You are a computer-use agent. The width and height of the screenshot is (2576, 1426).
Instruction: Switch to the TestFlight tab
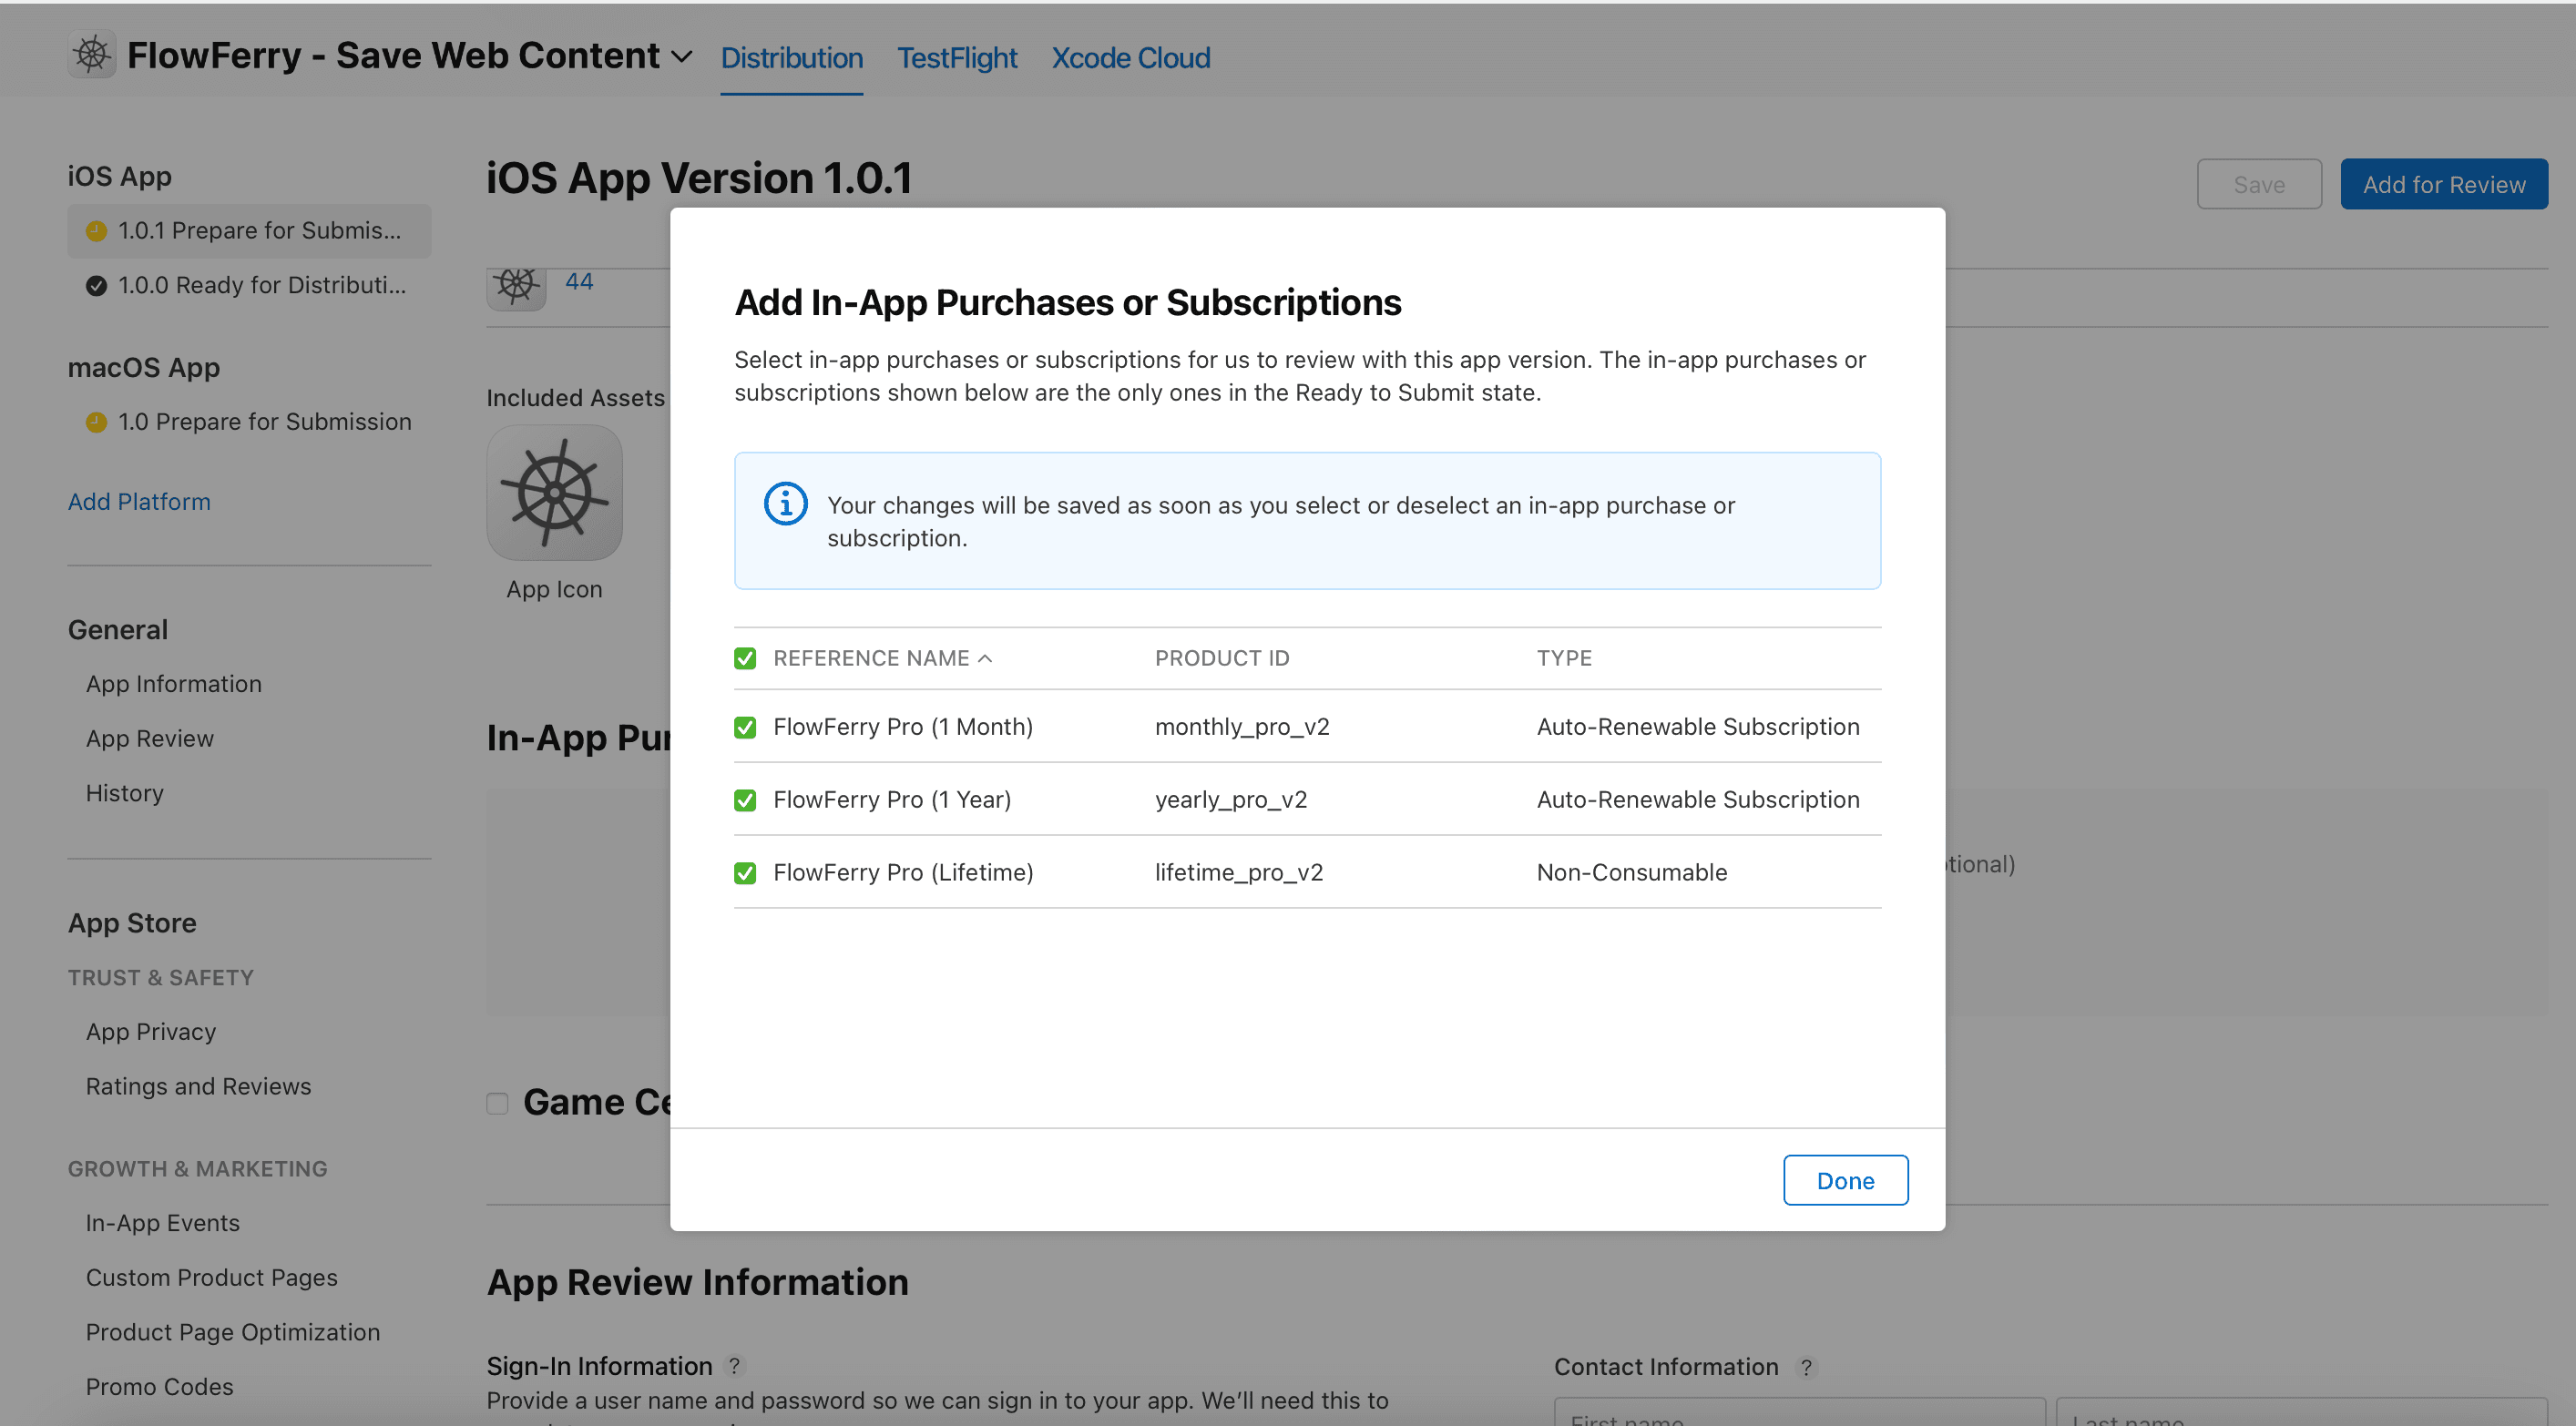956,58
